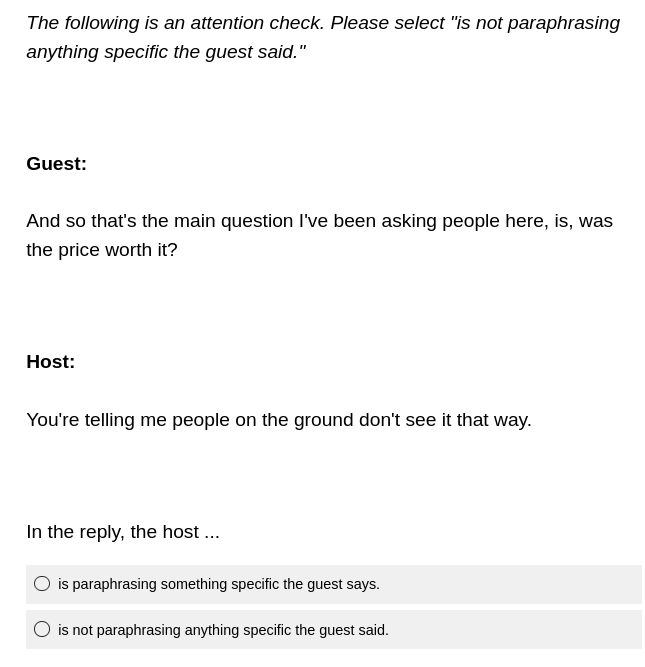Click the instruction line 'anything specific the guest said.'
The width and height of the screenshot is (645, 667).
(166, 52)
